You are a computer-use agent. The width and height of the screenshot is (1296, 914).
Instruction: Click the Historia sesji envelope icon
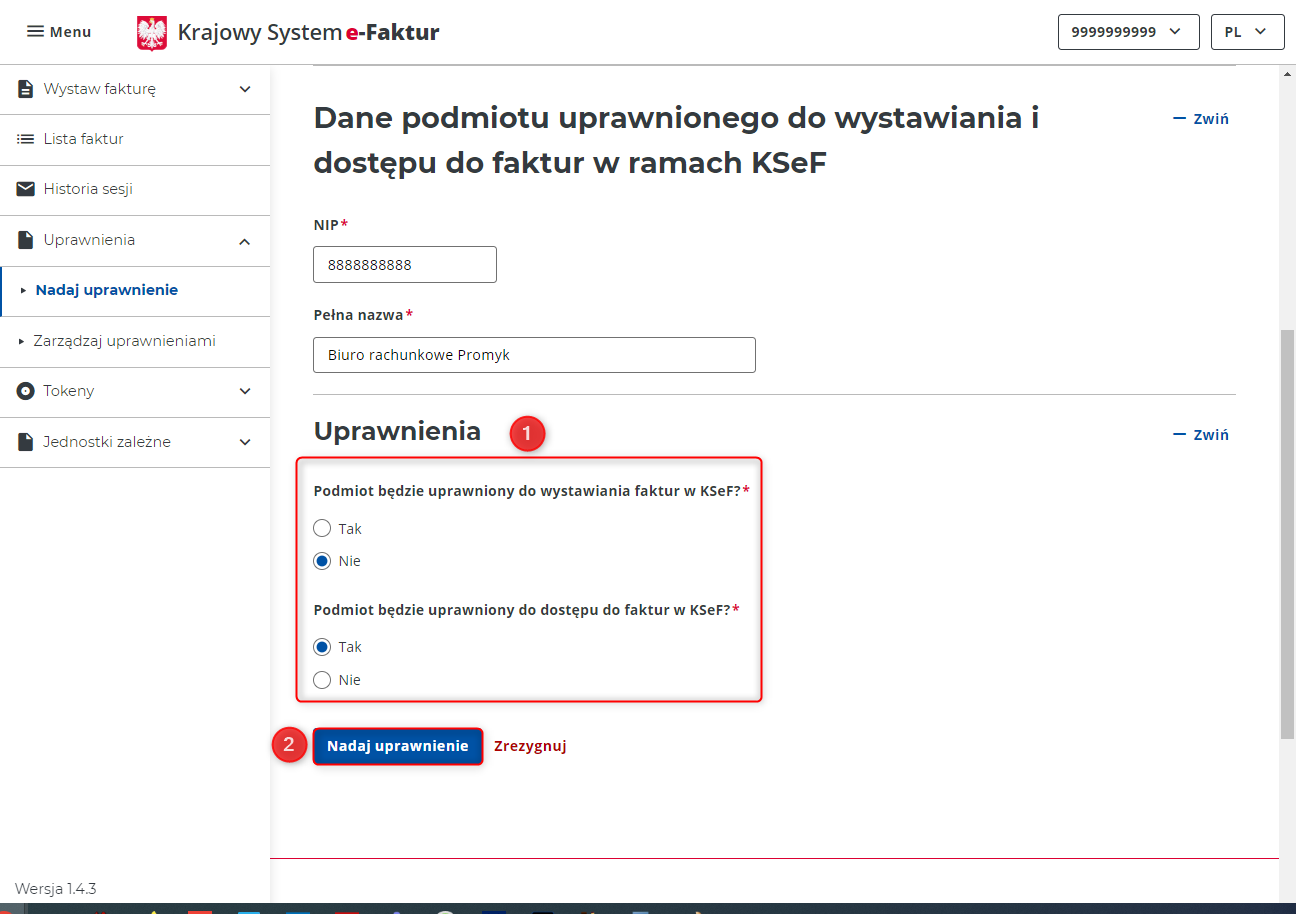25,189
